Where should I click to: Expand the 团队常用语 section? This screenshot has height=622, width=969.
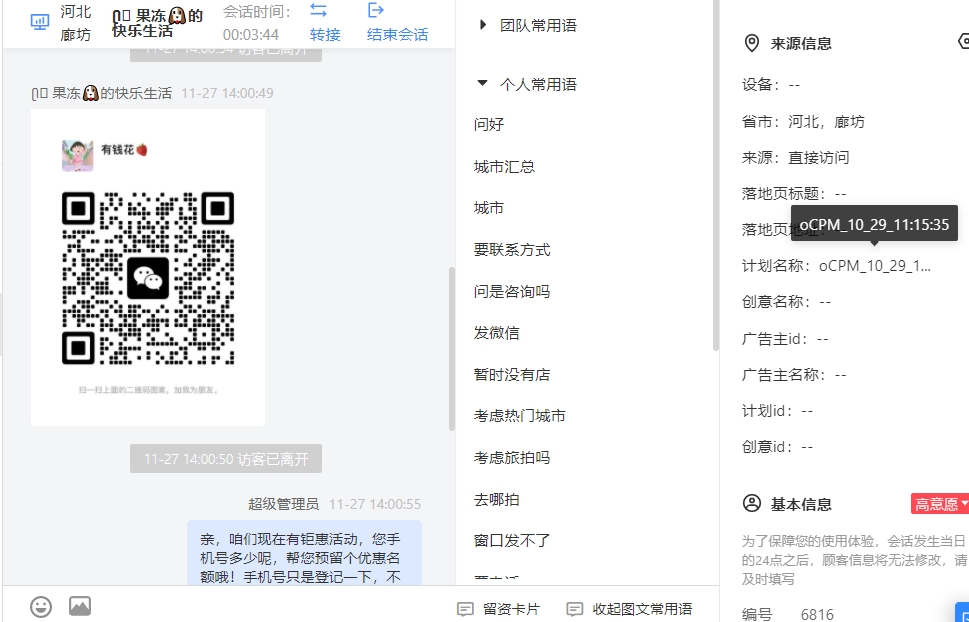483,25
